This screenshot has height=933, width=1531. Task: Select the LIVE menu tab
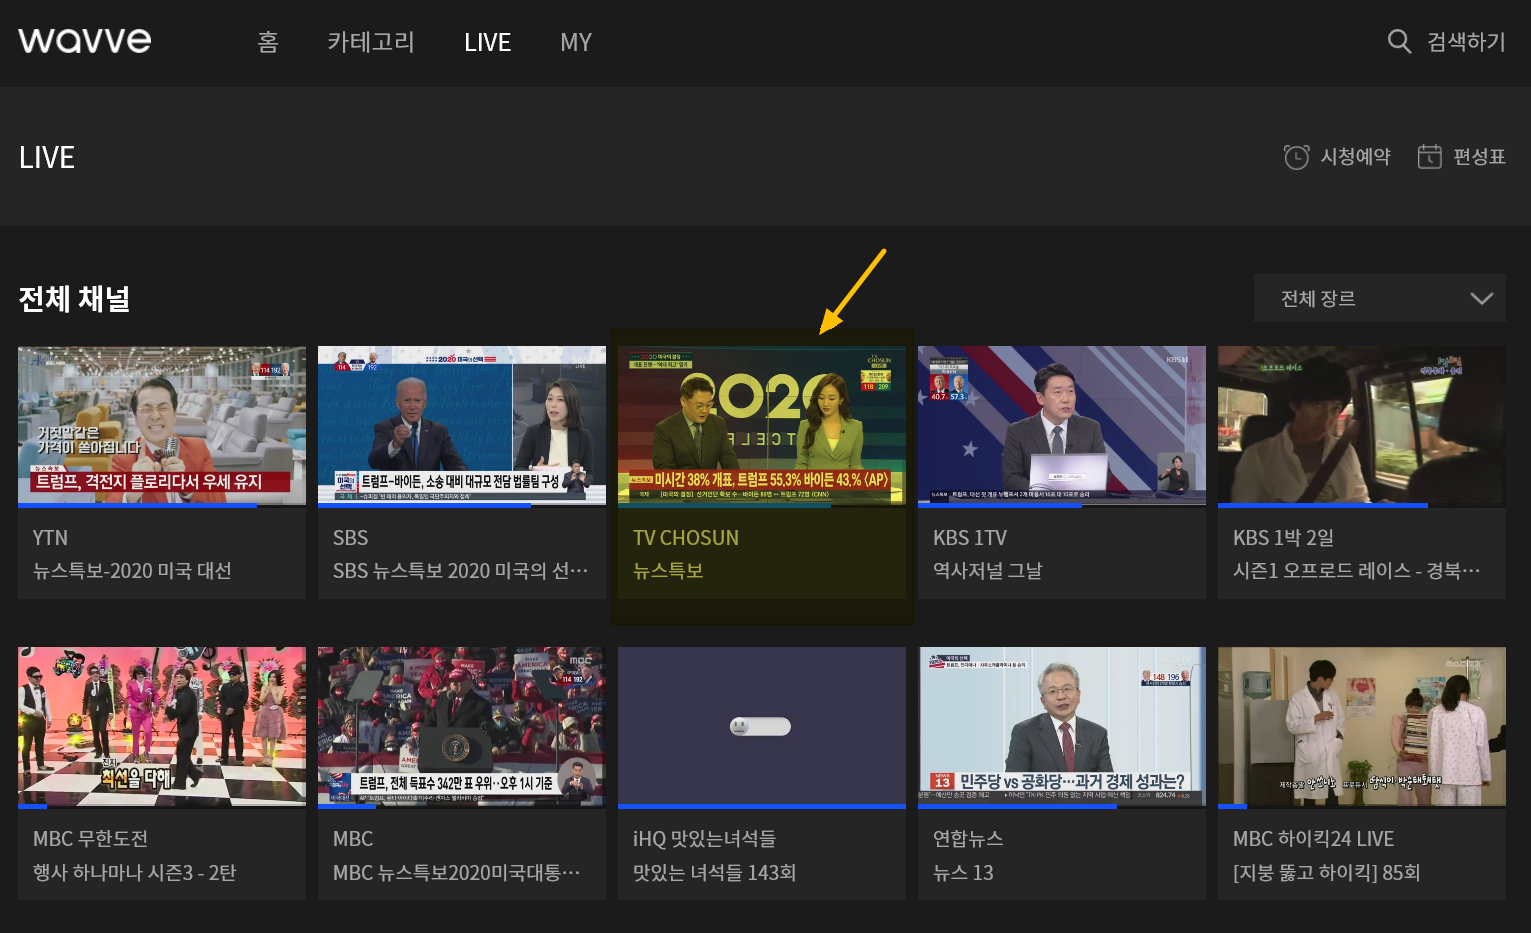tap(488, 42)
